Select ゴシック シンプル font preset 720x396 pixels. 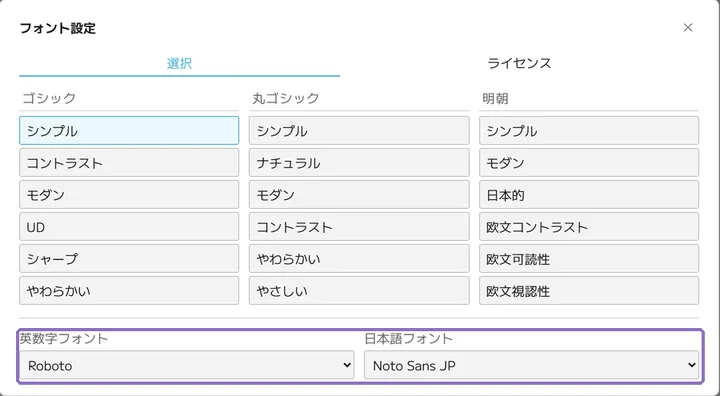pos(129,130)
